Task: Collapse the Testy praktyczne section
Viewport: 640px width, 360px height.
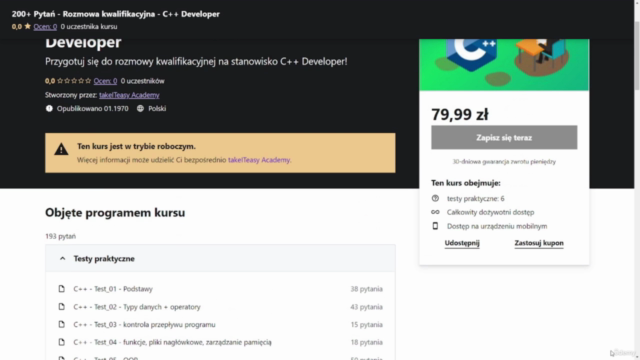Action: 220,258
